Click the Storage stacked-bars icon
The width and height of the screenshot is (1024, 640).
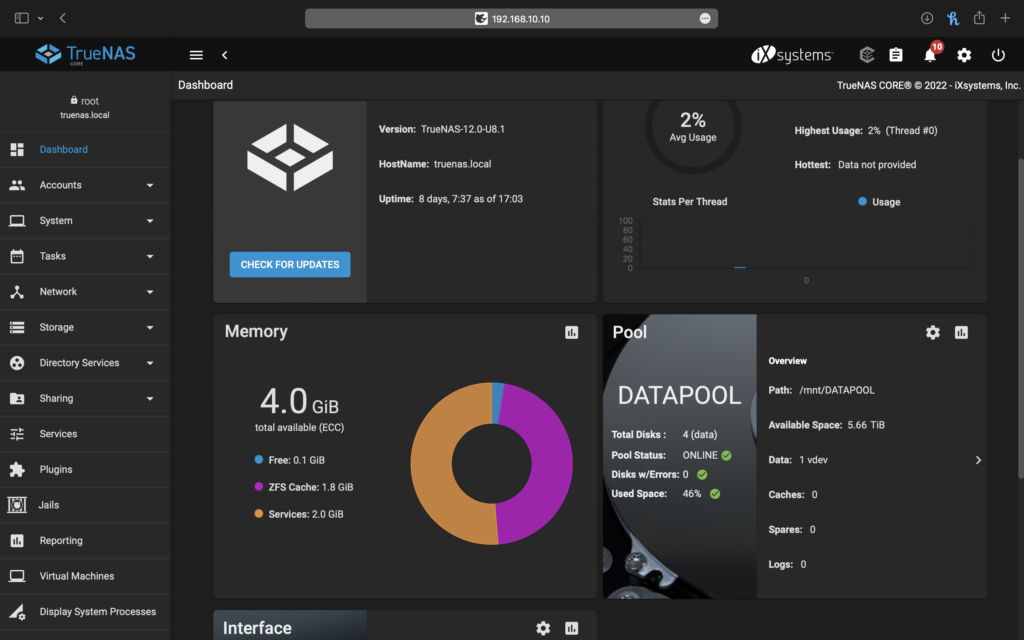coord(17,327)
